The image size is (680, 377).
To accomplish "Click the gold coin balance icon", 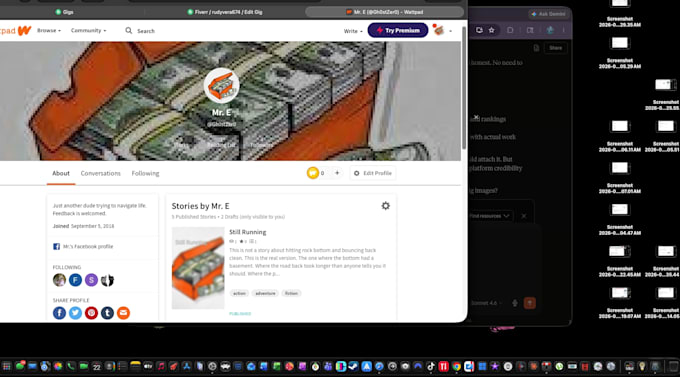I will click(x=313, y=173).
